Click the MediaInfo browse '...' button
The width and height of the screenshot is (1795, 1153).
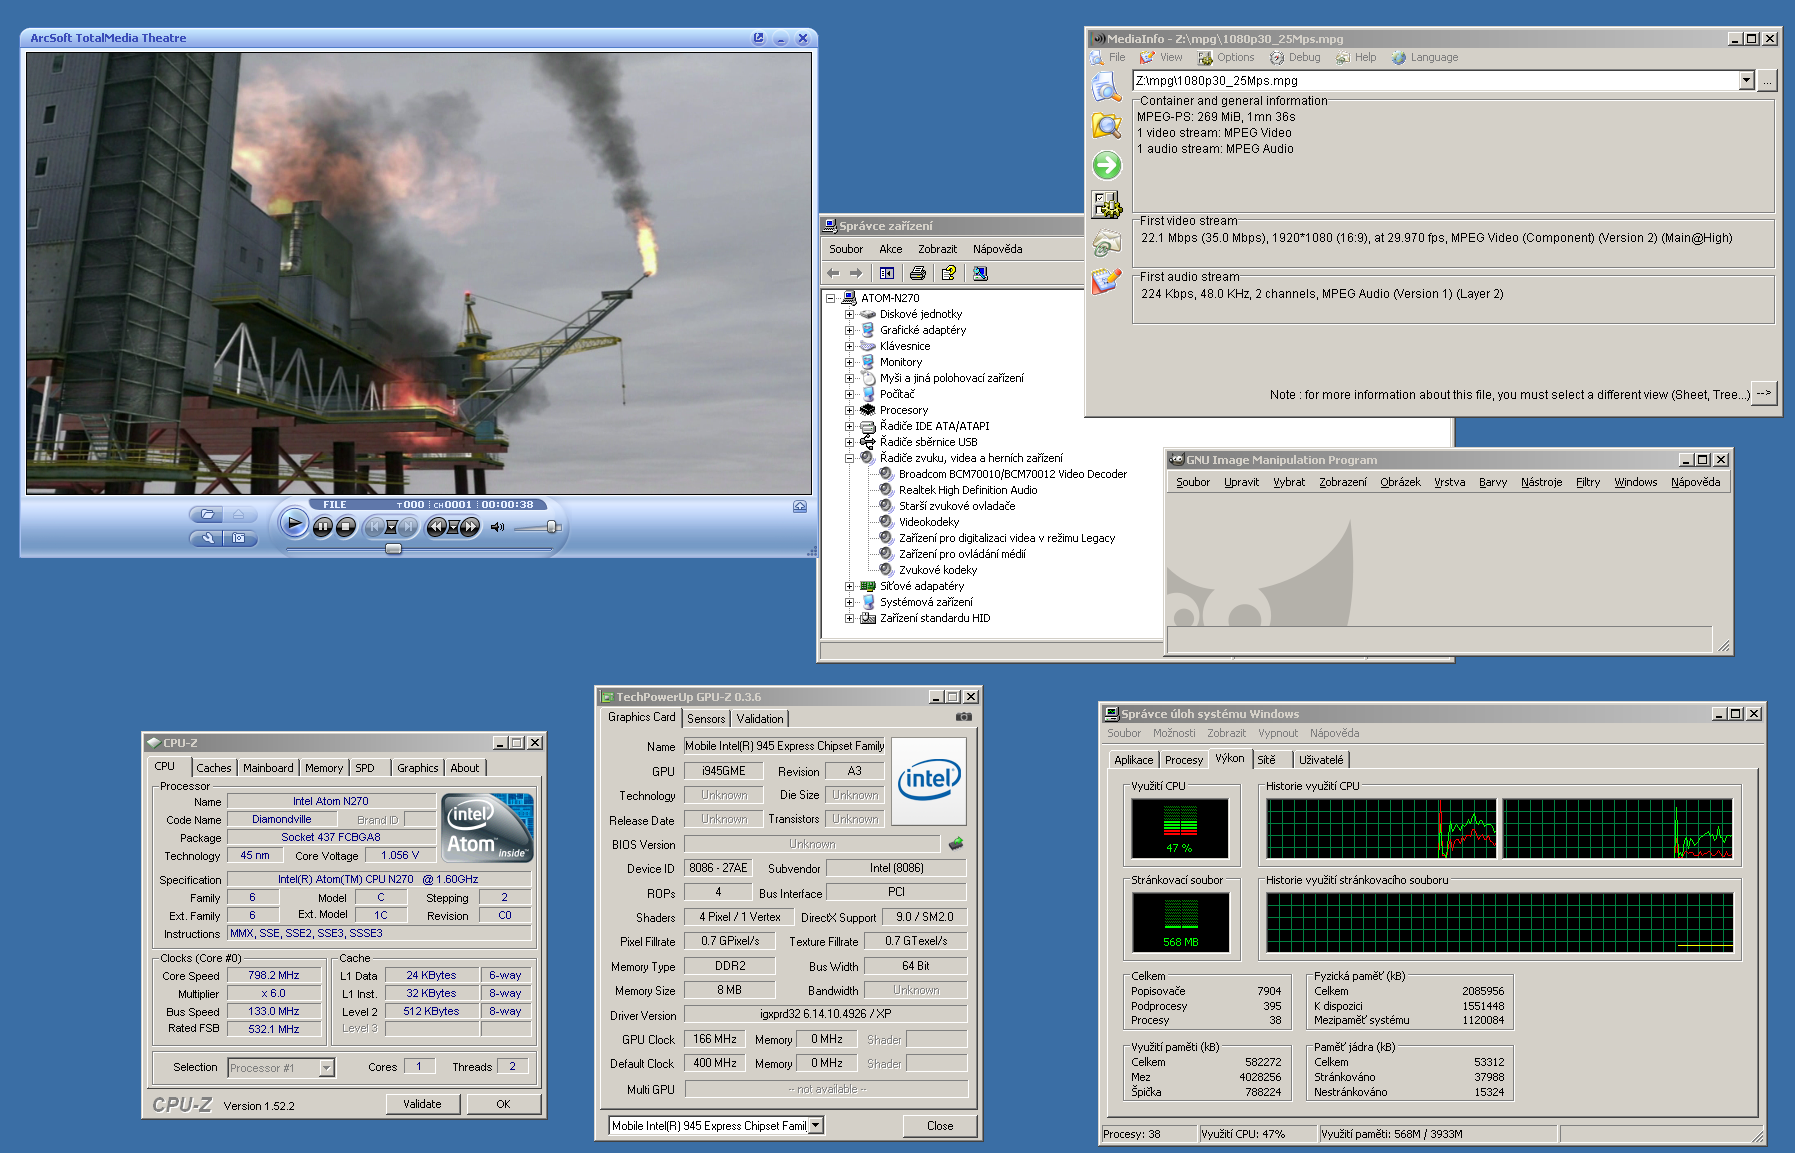point(1768,81)
